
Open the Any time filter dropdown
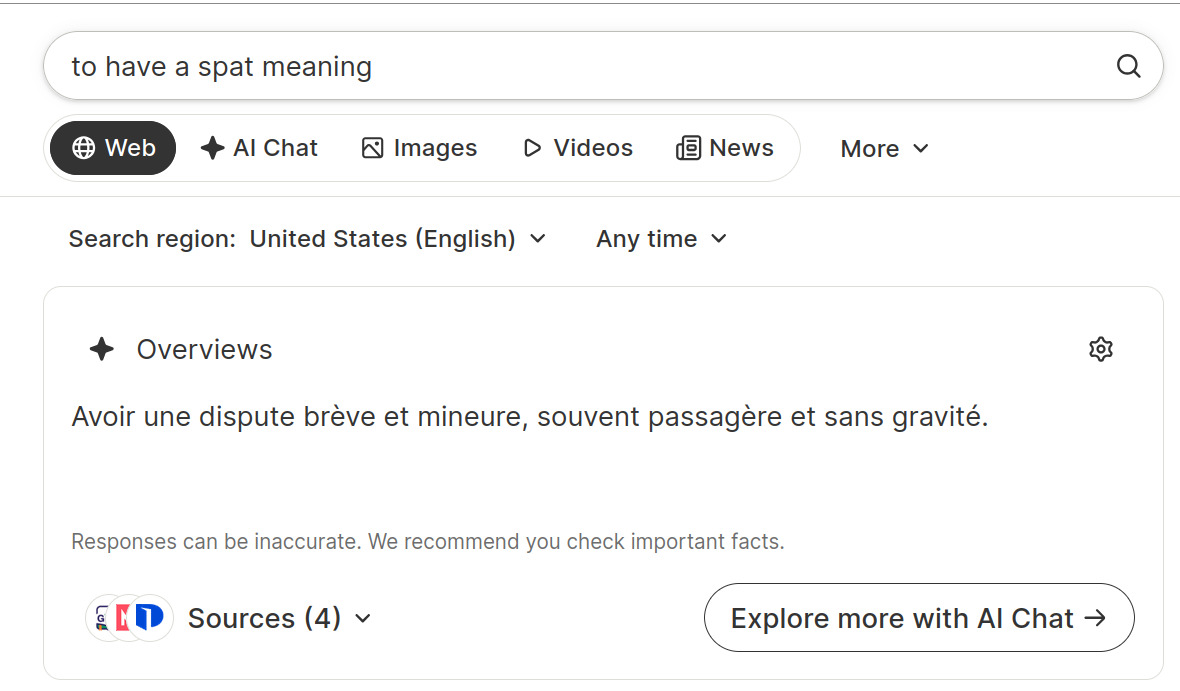661,239
